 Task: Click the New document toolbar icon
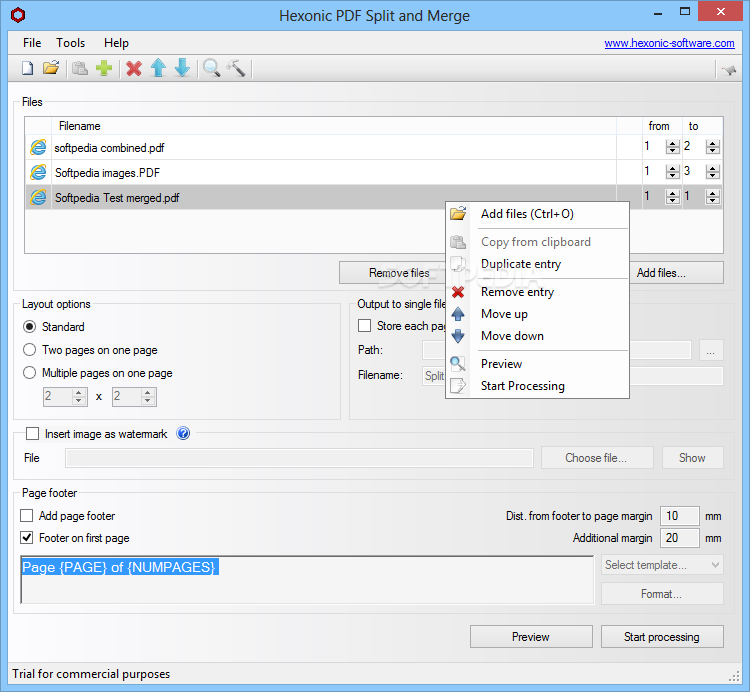coord(28,68)
